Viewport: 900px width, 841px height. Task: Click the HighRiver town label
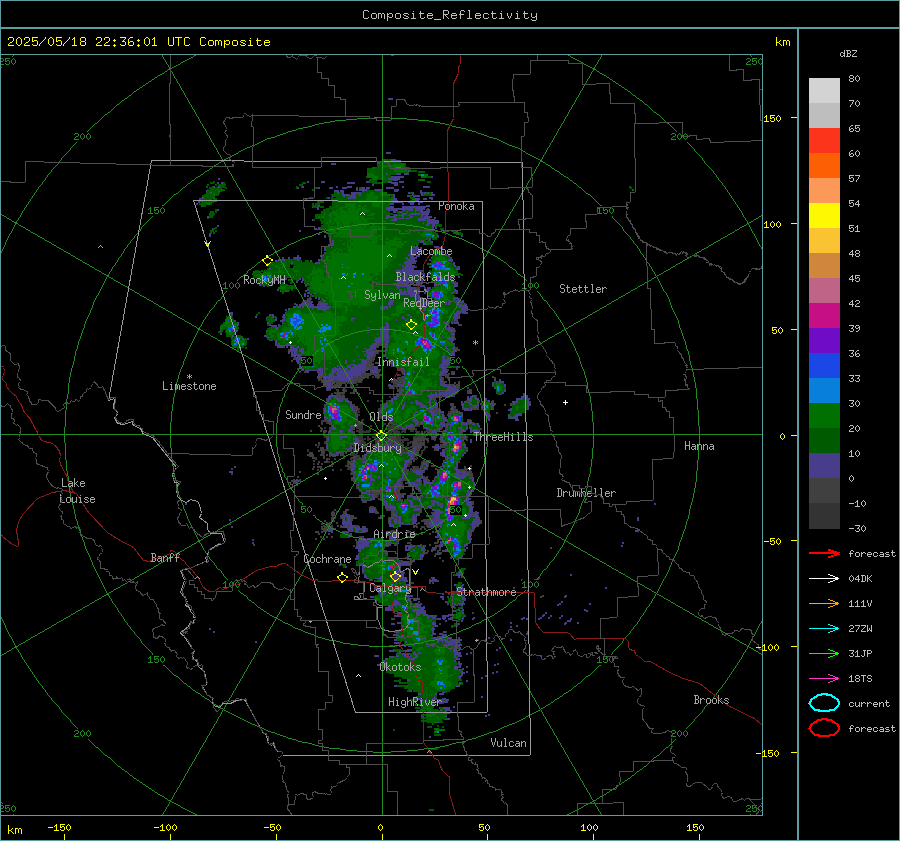414,702
